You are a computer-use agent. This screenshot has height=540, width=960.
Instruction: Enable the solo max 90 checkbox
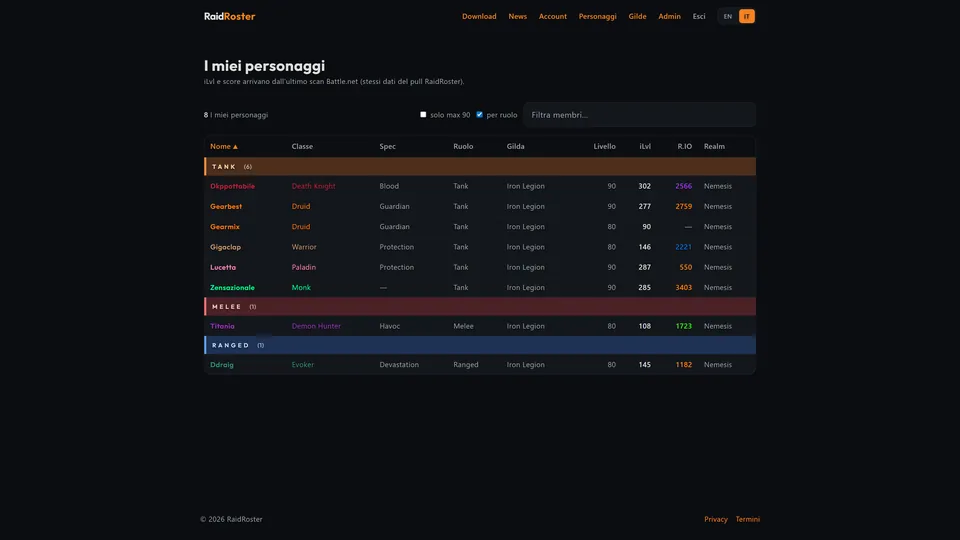423,114
